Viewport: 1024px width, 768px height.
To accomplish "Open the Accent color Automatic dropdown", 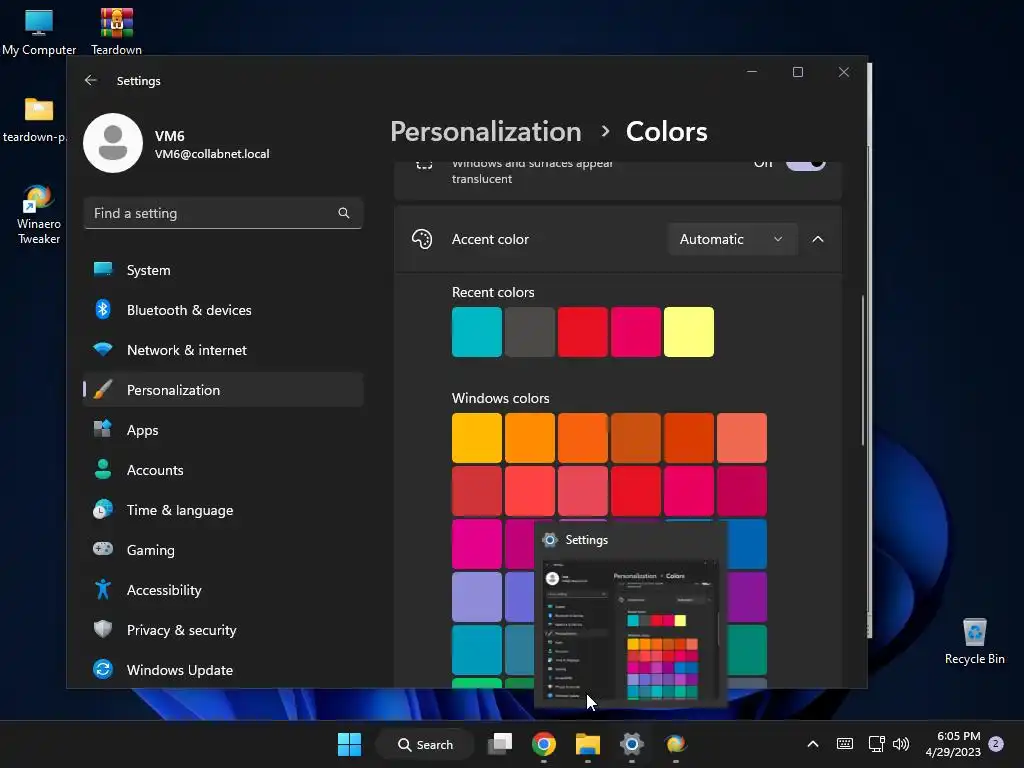I will point(732,239).
